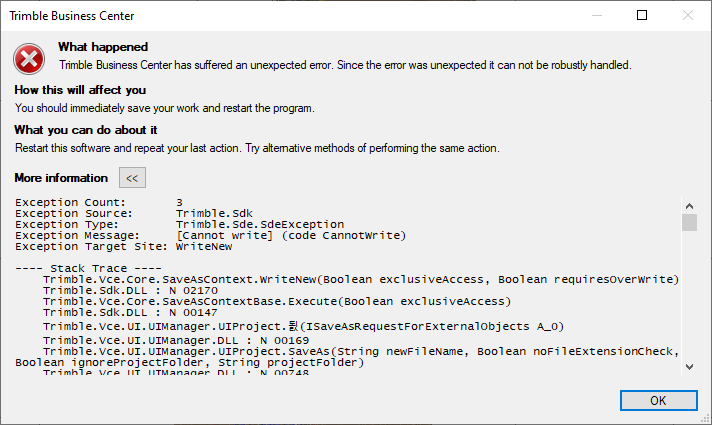Click the "More information" label
Viewport: 712px width, 425px height.
click(x=61, y=178)
